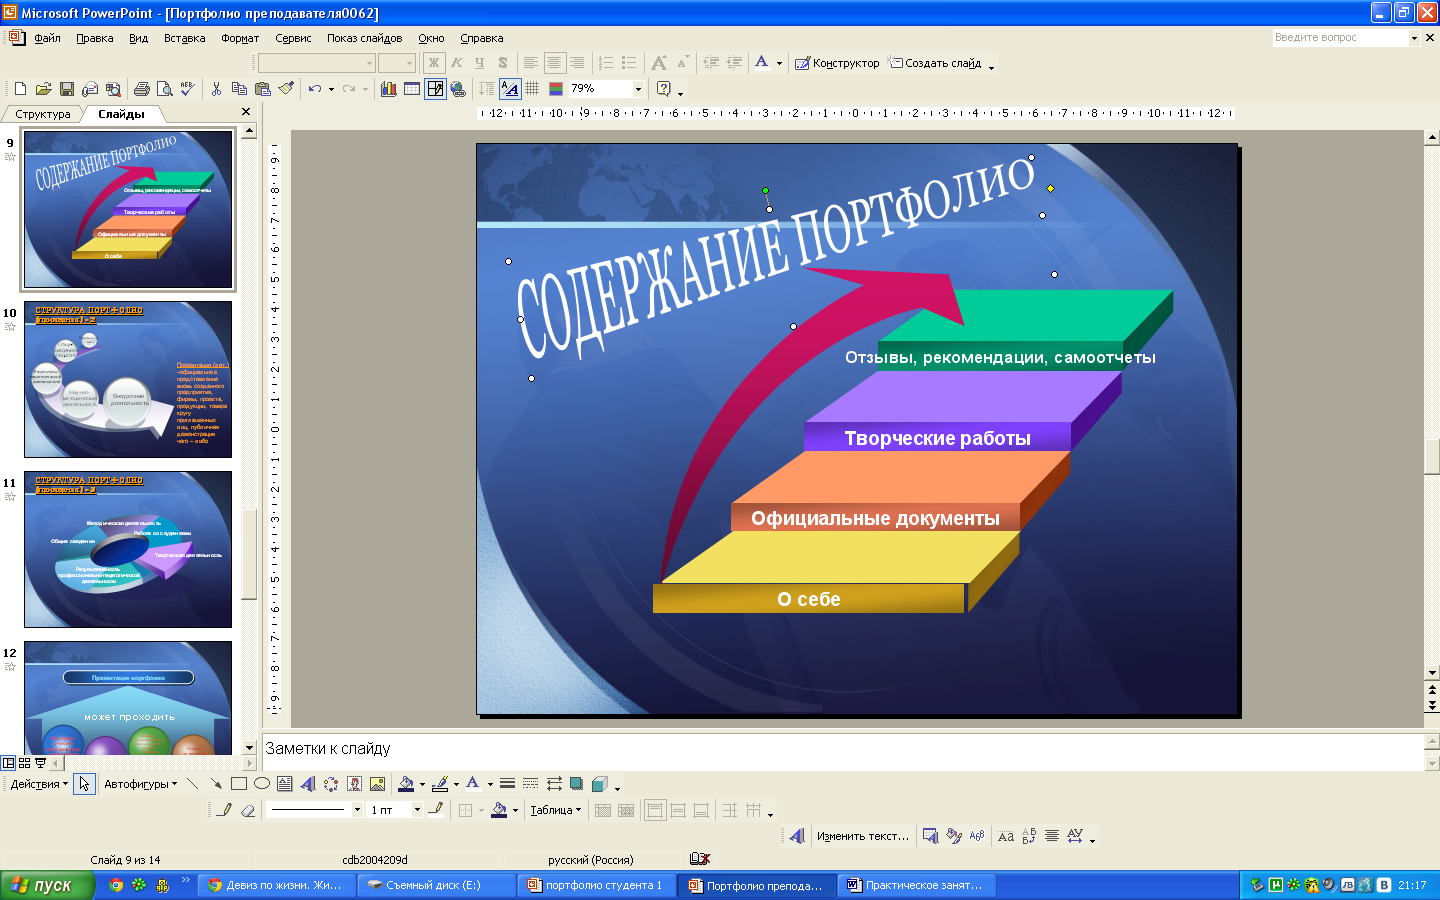Insert WordArt from the drawing toolbar
This screenshot has height=900, width=1440.
click(x=308, y=784)
